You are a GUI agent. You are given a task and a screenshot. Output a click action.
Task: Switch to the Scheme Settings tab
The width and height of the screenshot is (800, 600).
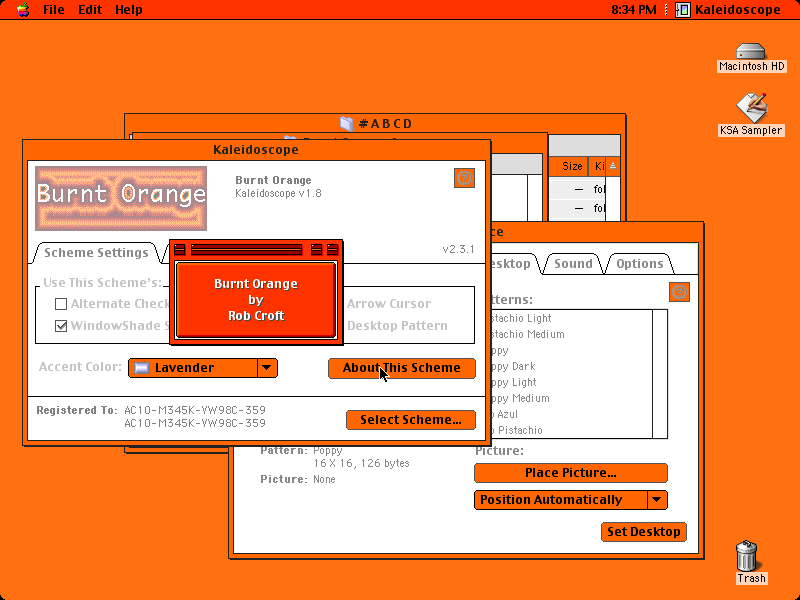(x=96, y=253)
